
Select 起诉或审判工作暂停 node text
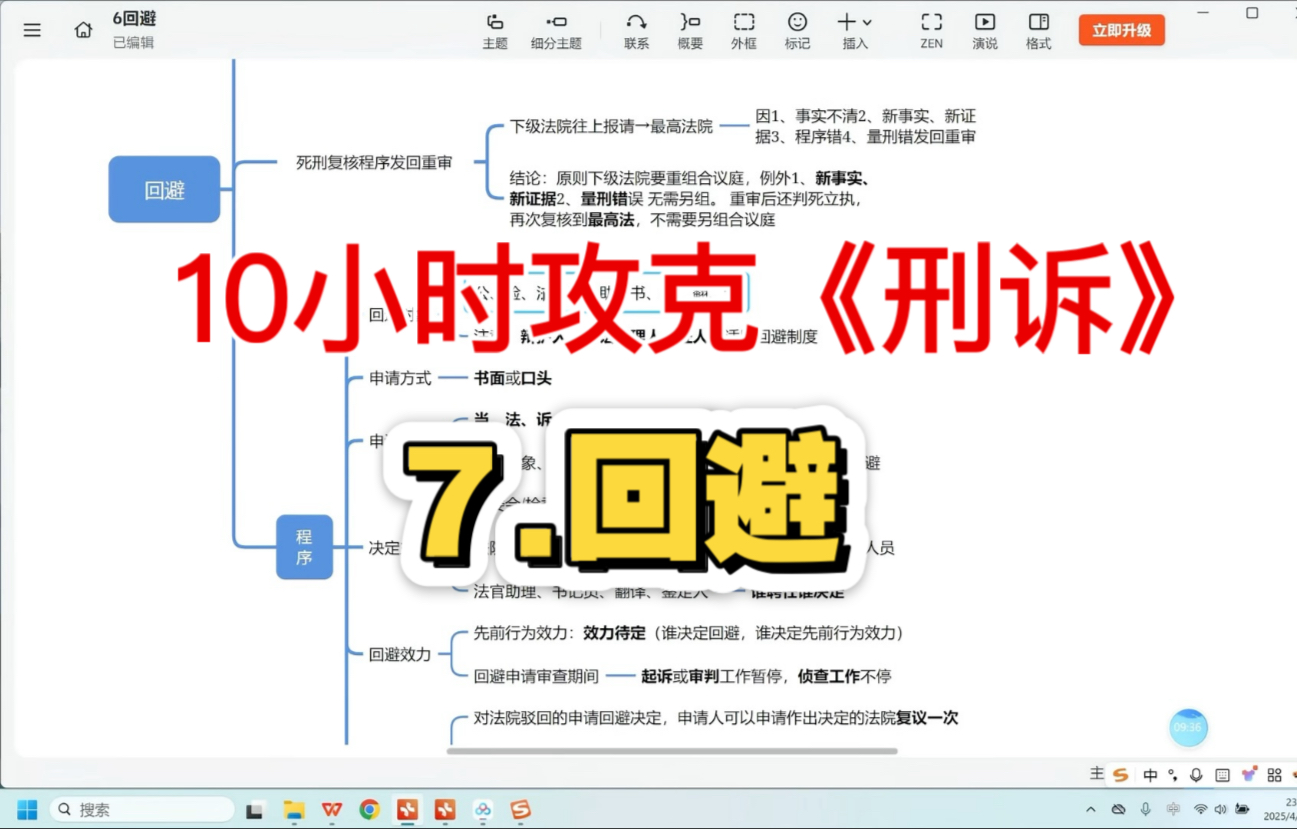765,676
